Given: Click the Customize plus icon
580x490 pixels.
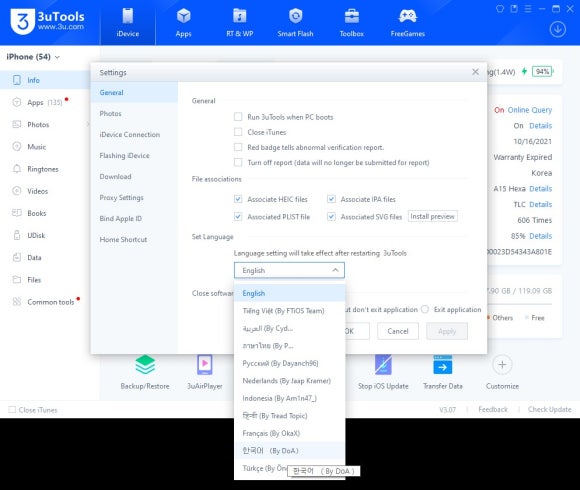Looking at the screenshot, I should (x=502, y=365).
